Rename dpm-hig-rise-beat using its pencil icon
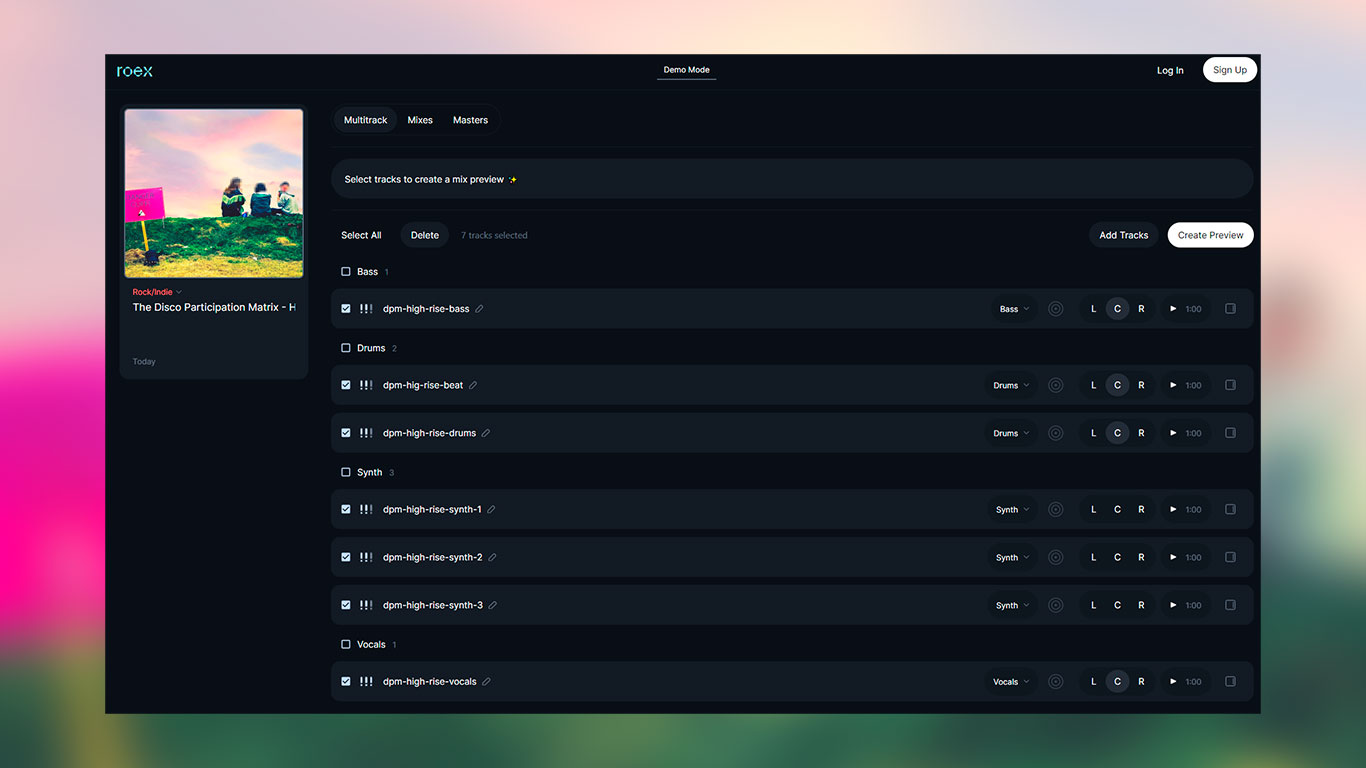 [x=473, y=385]
